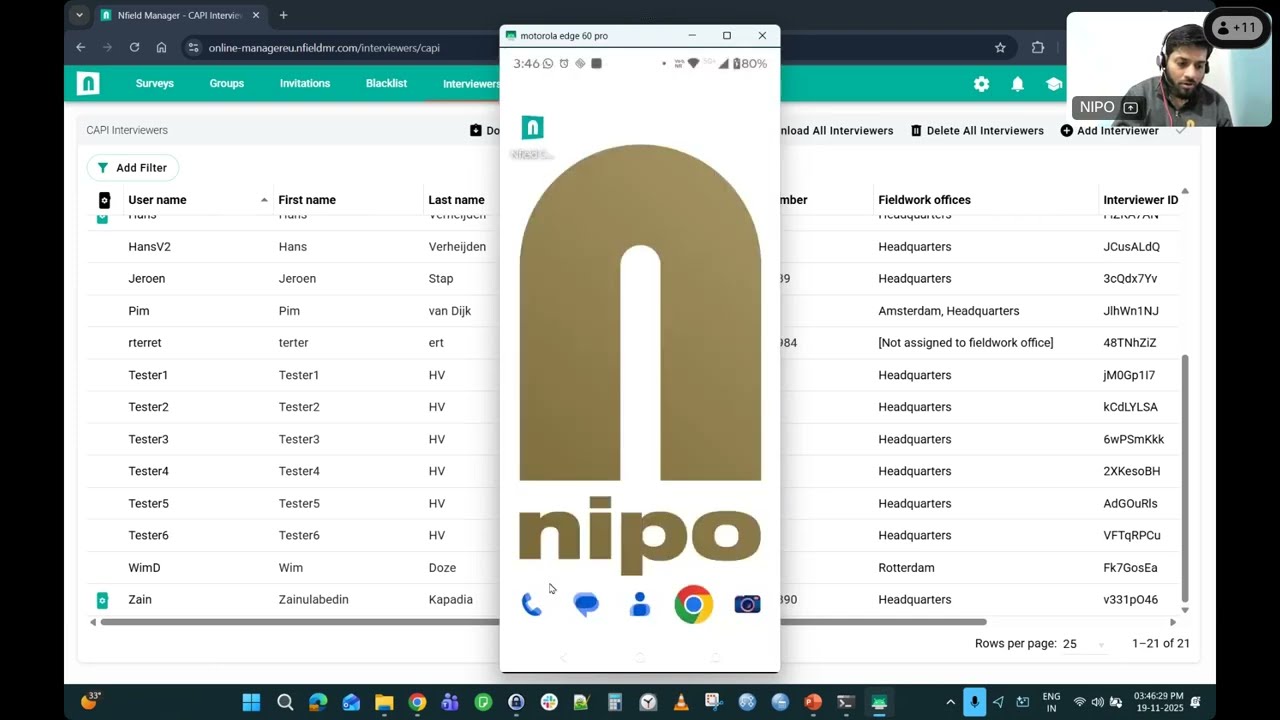This screenshot has width=1280, height=720.
Task: Open the Phone dialer app on the emulator
Action: point(532,604)
